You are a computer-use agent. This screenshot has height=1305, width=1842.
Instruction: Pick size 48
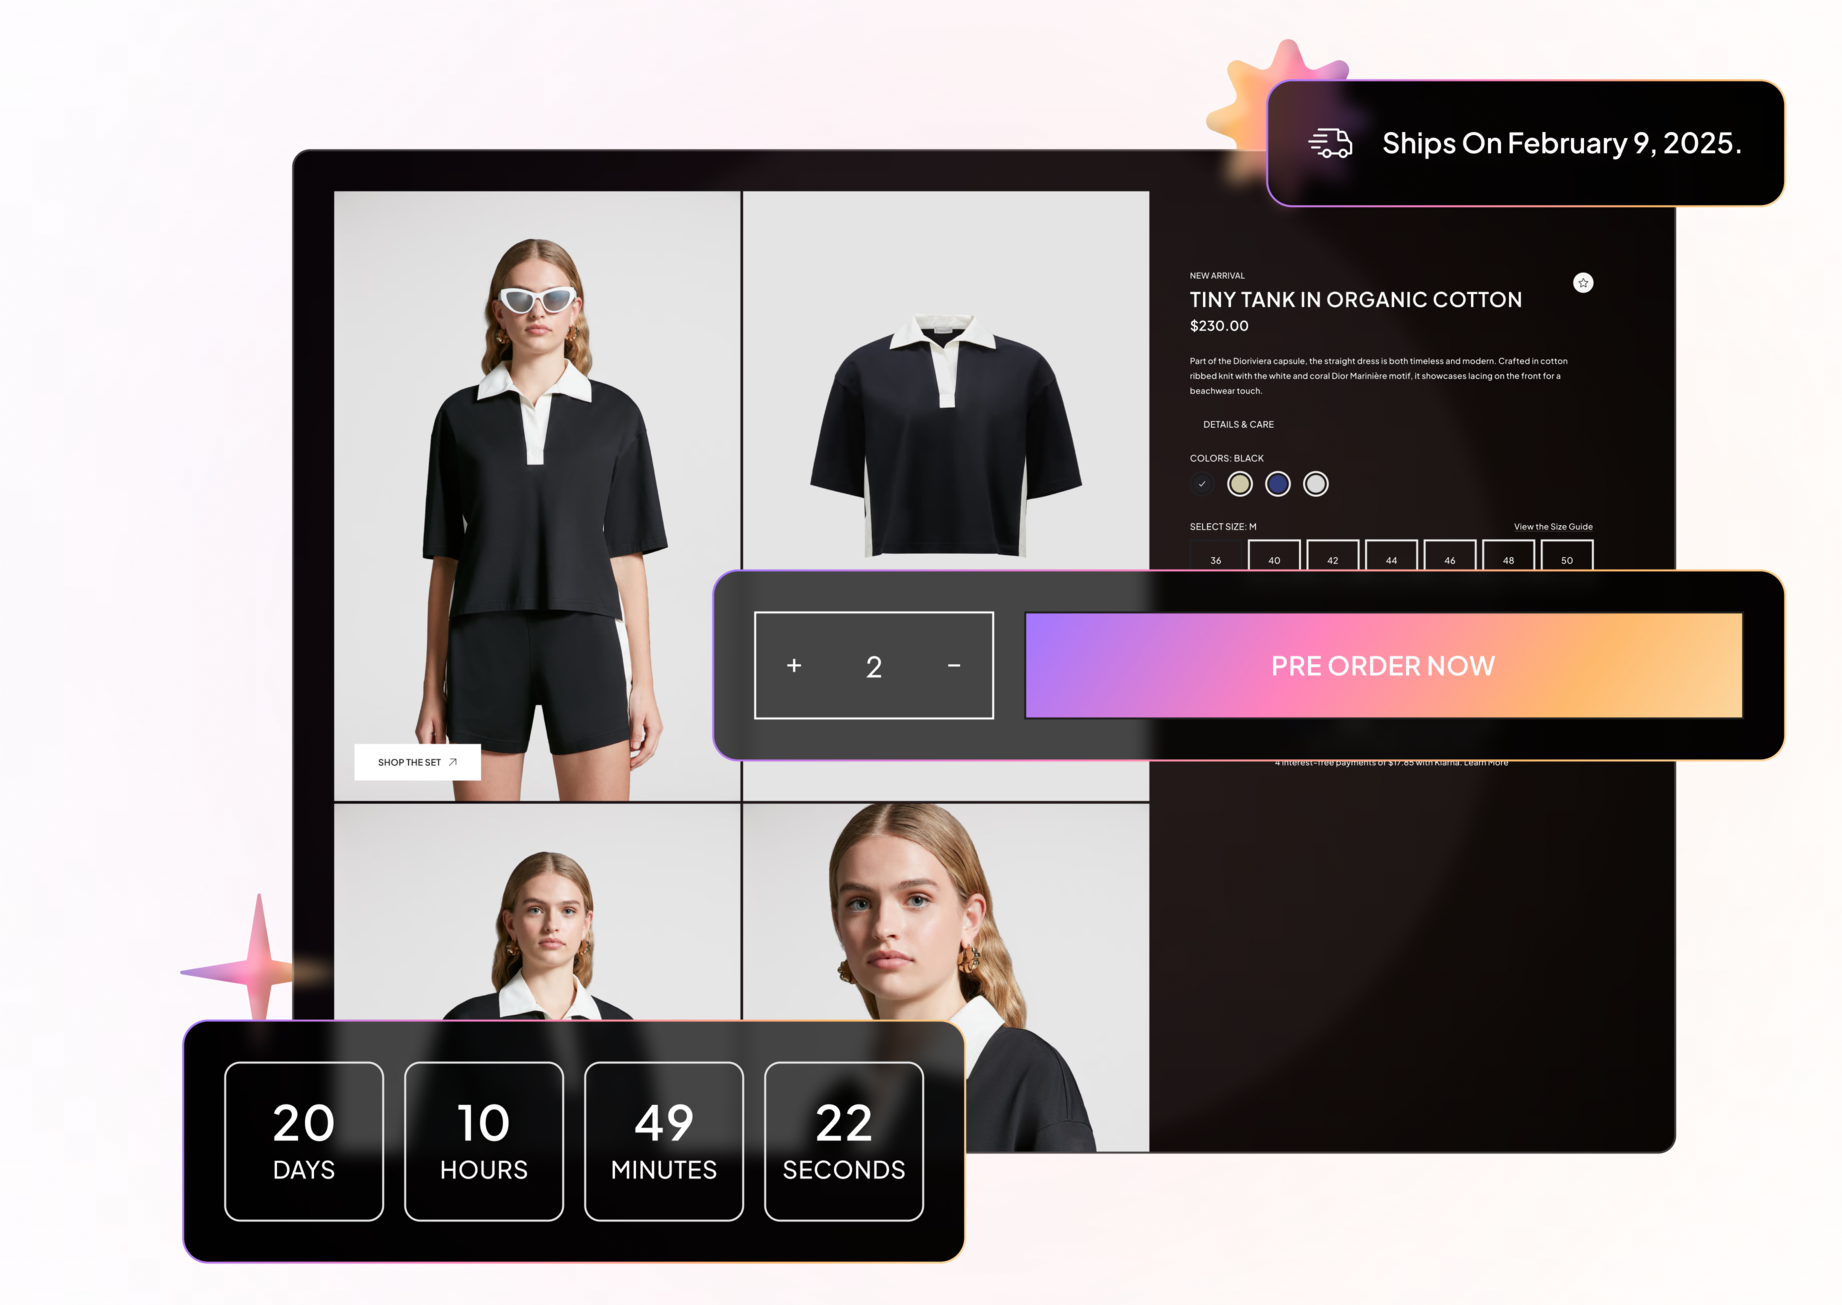(1508, 558)
